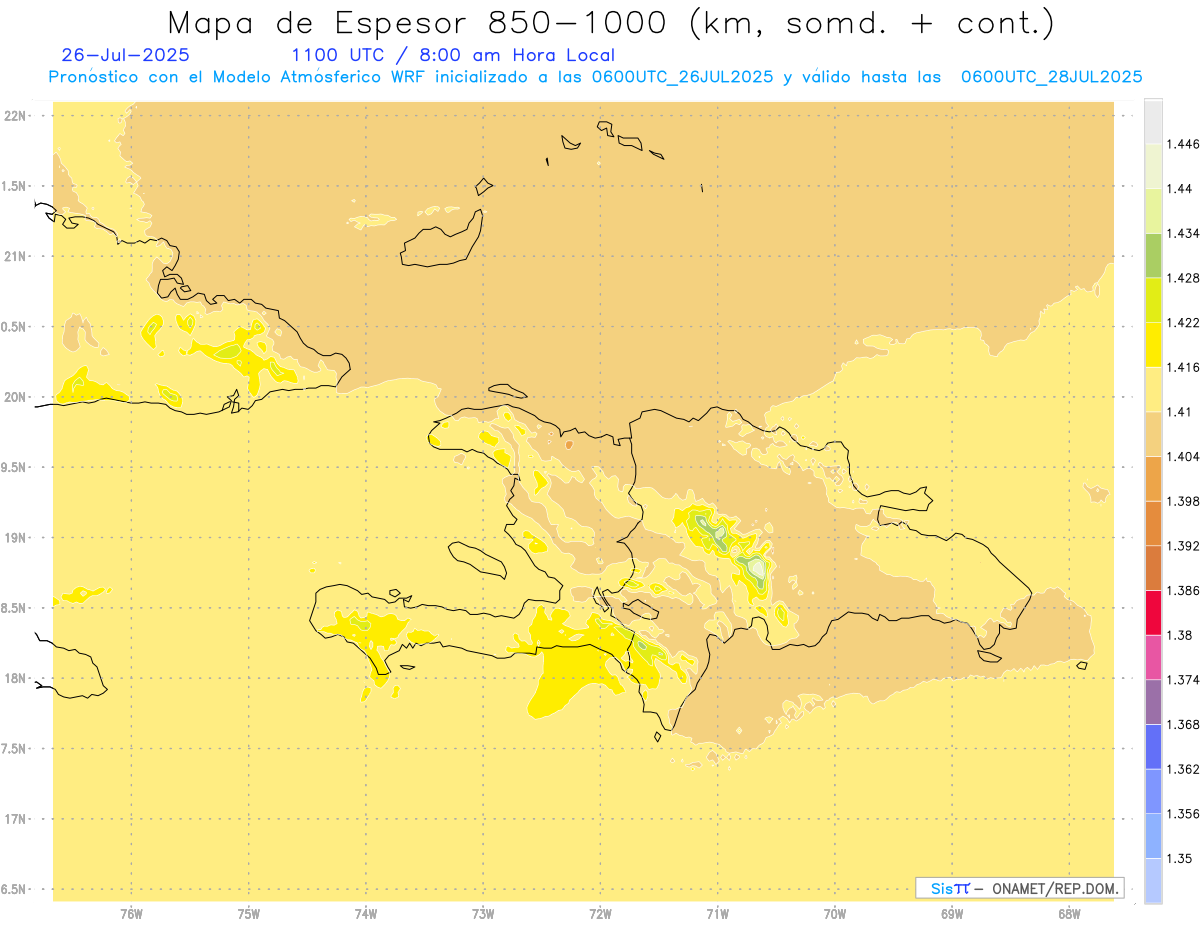Image resolution: width=1200 pixels, height=927 pixels.
Task: Click the 22N latitude label
Action: coord(14,115)
